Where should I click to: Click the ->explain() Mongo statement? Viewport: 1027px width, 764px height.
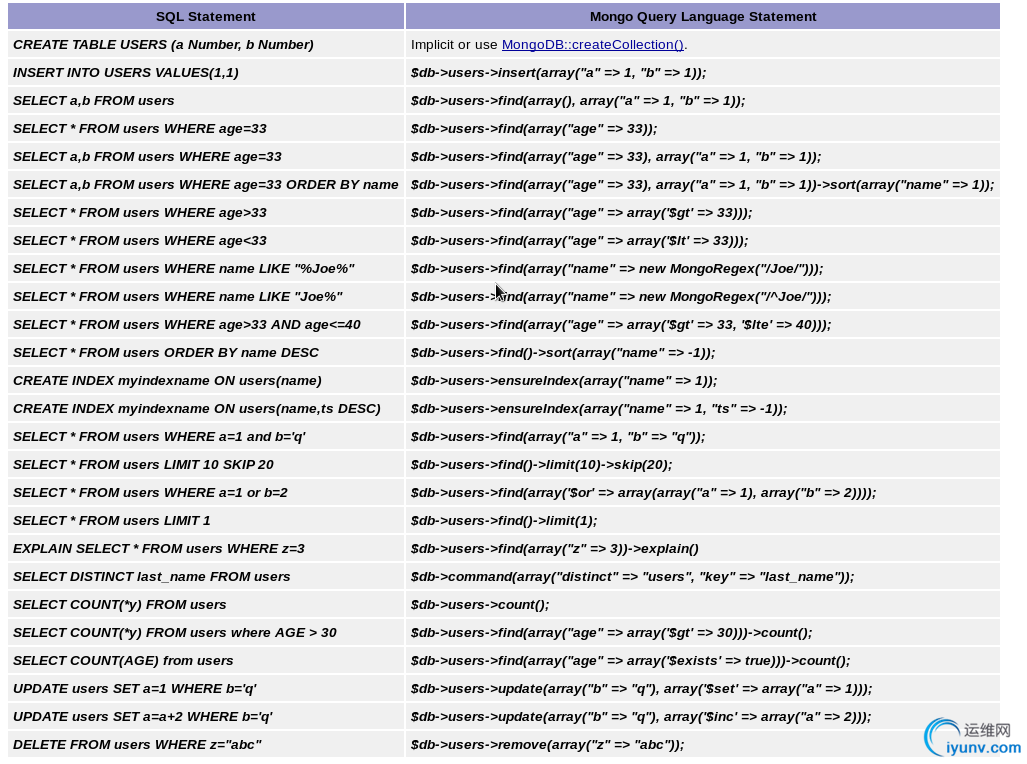point(703,549)
